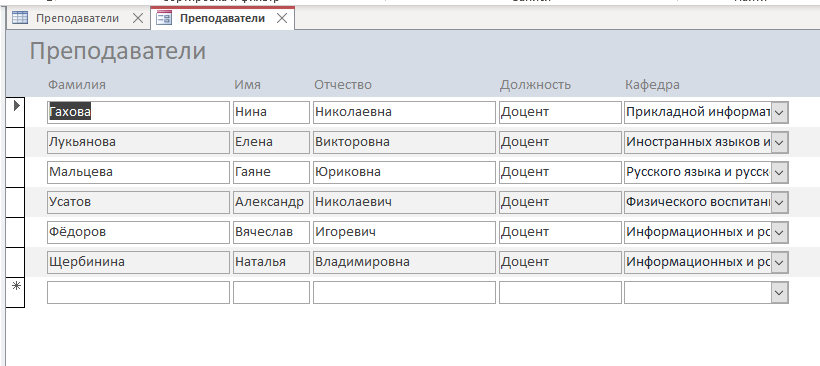Viewport: 820px width, 366px height.
Task: Click the Отчество column header label
Action: (343, 85)
